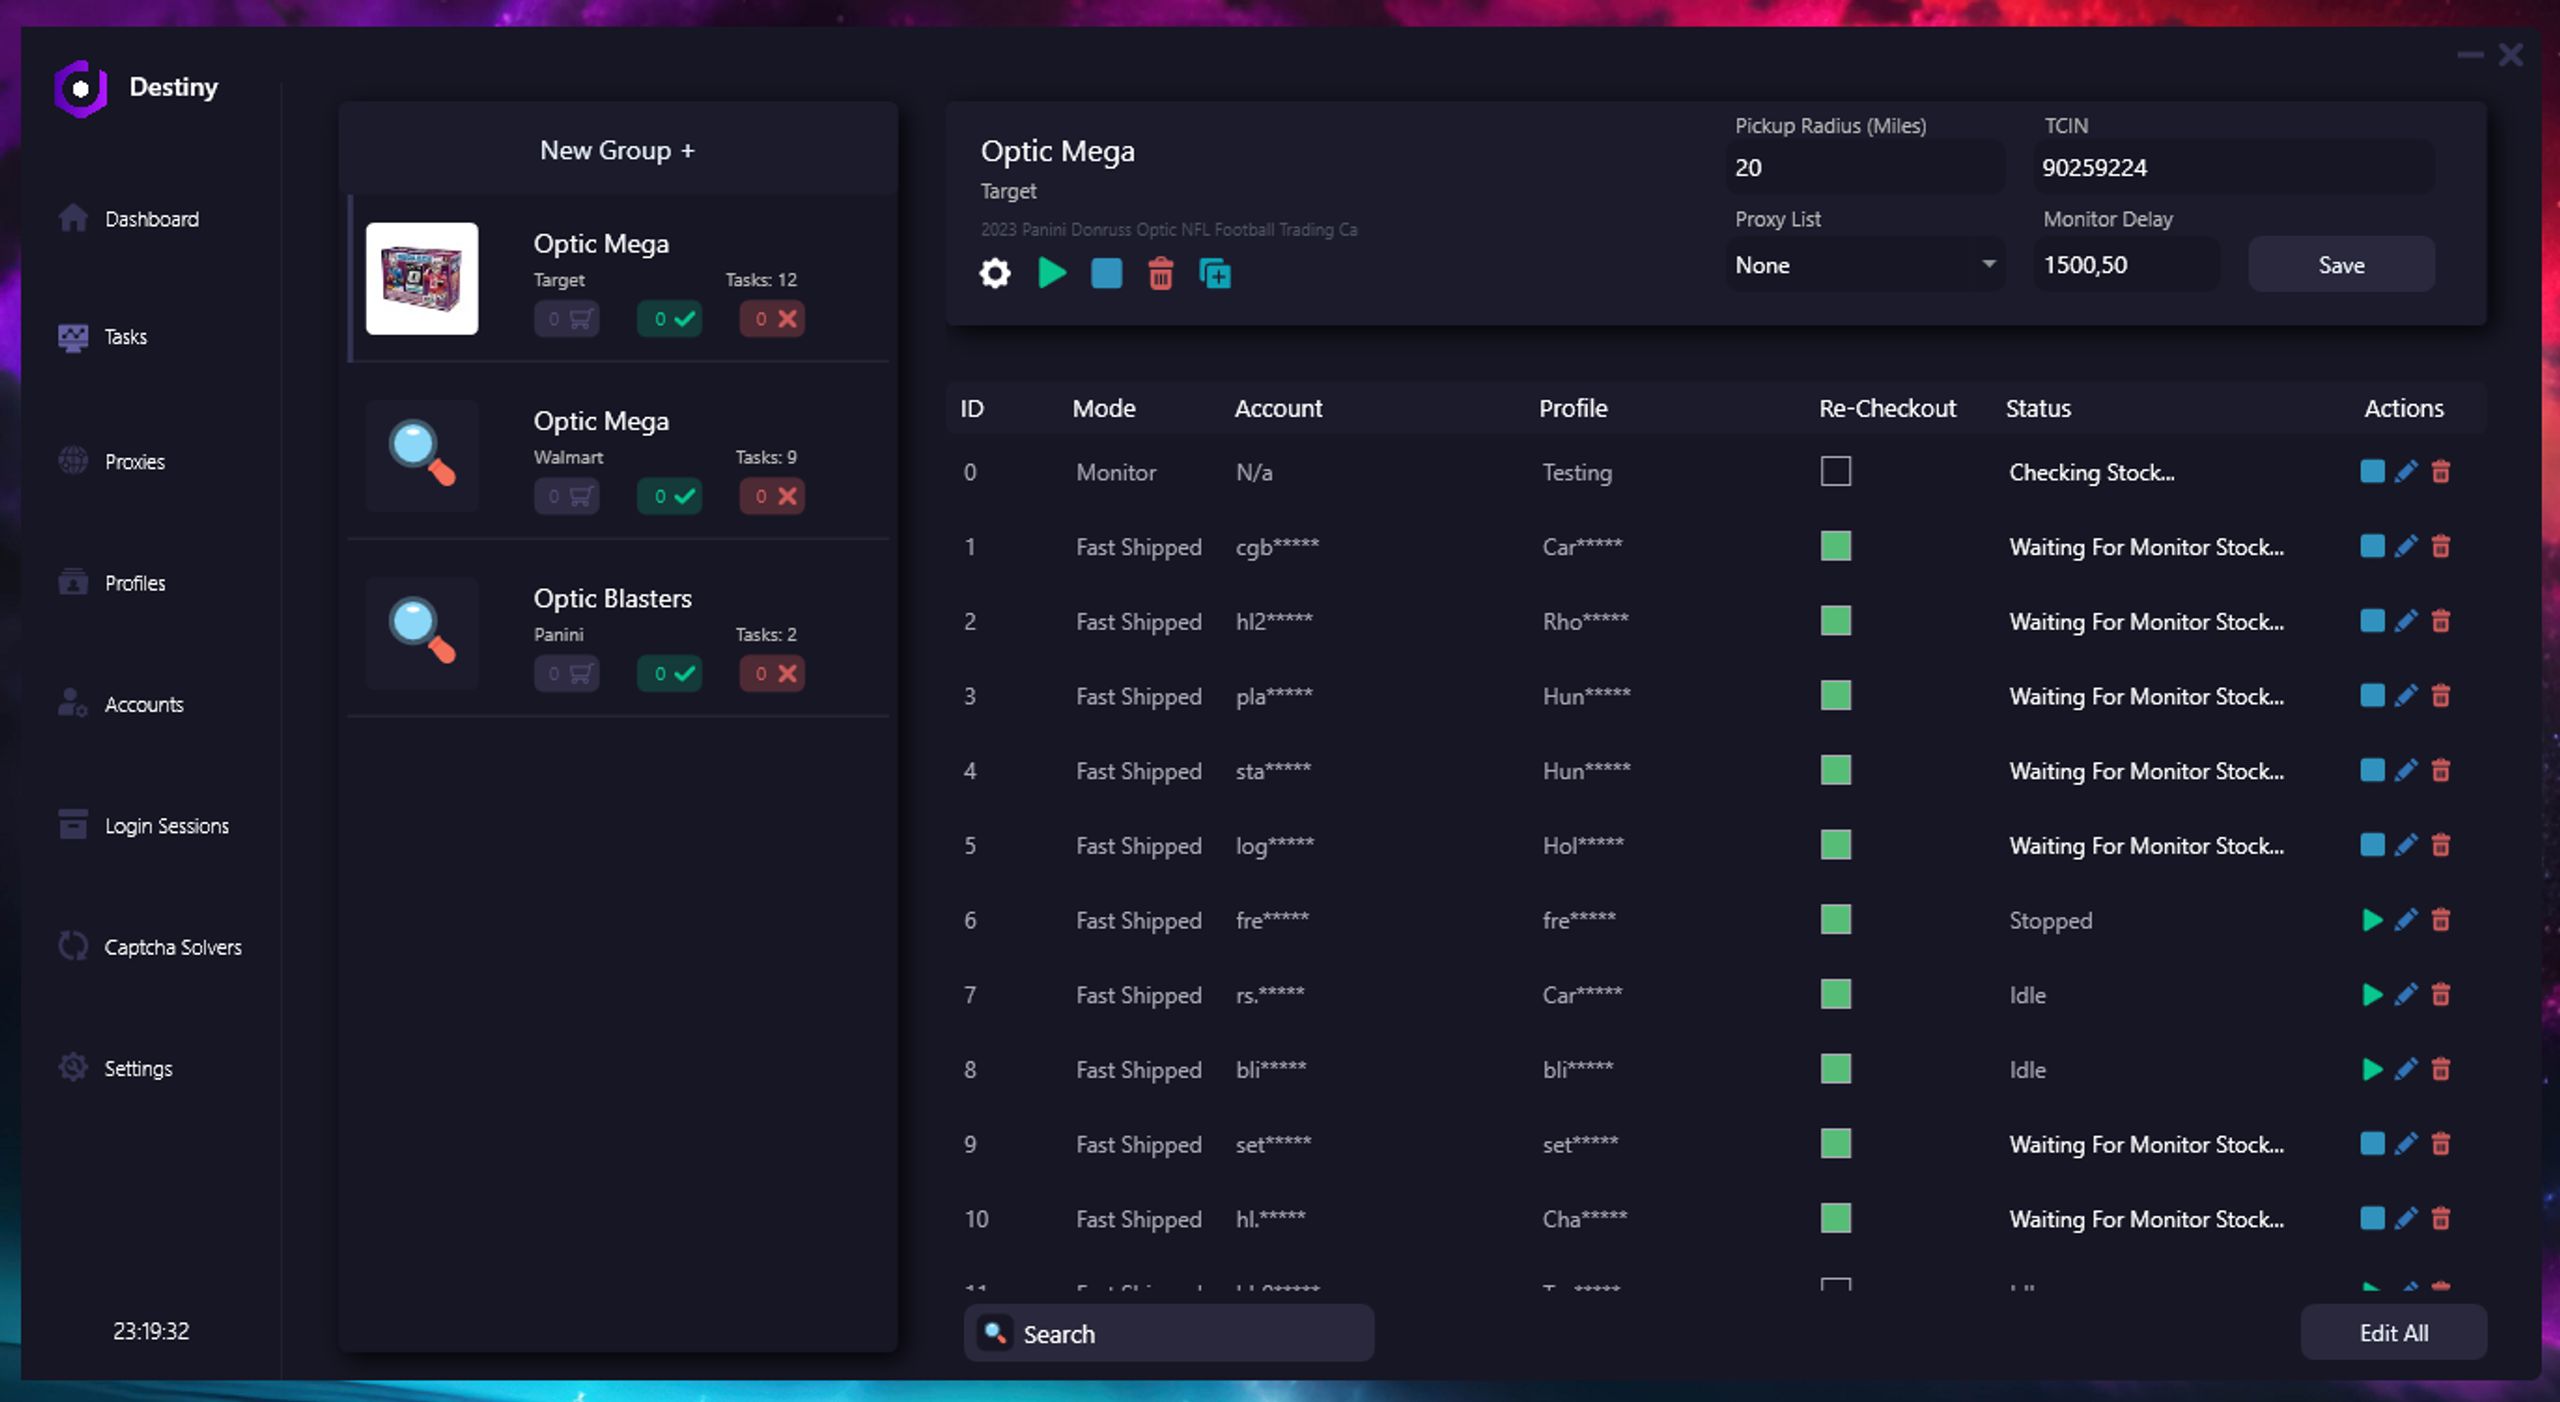Image resolution: width=2560 pixels, height=1402 pixels.
Task: Start all tasks with the group play icon
Action: (1052, 273)
